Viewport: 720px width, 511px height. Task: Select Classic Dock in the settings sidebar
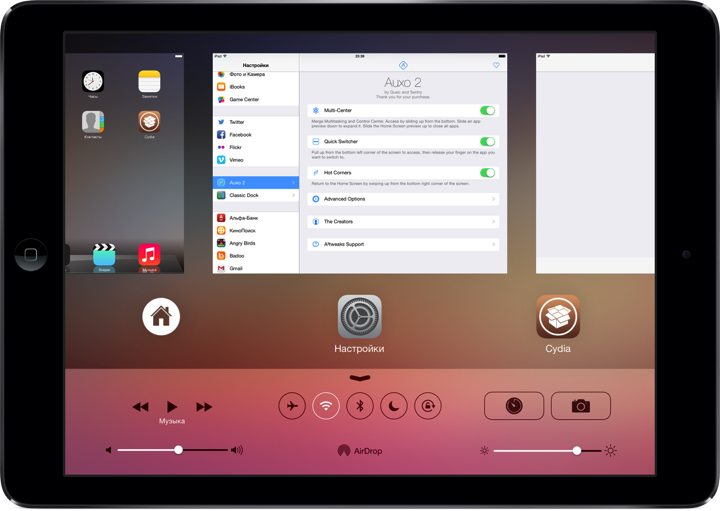pos(256,195)
